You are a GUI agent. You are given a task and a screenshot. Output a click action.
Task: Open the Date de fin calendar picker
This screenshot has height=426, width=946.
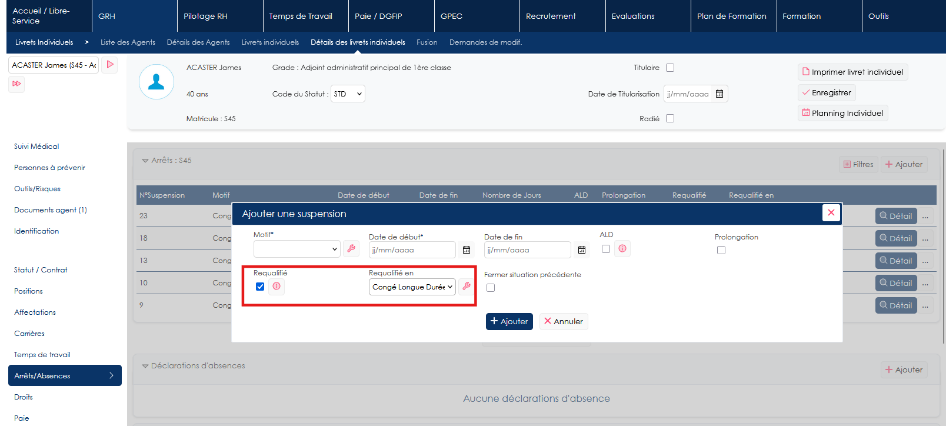582,249
